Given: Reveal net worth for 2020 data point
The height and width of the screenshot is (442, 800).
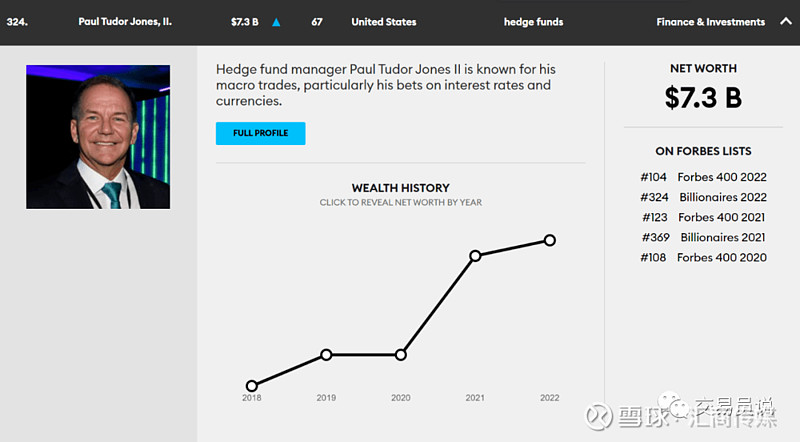Looking at the screenshot, I should pyautogui.click(x=401, y=354).
